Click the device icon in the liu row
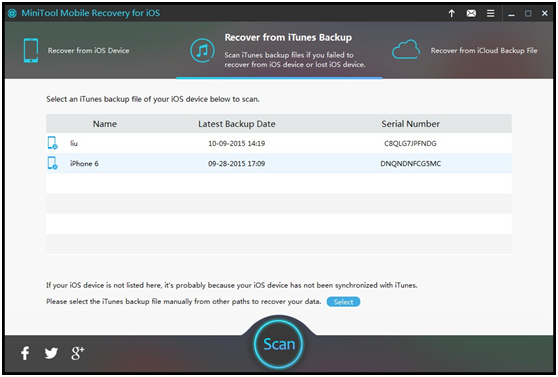Image resolution: width=558 pixels, height=377 pixels. (x=52, y=143)
